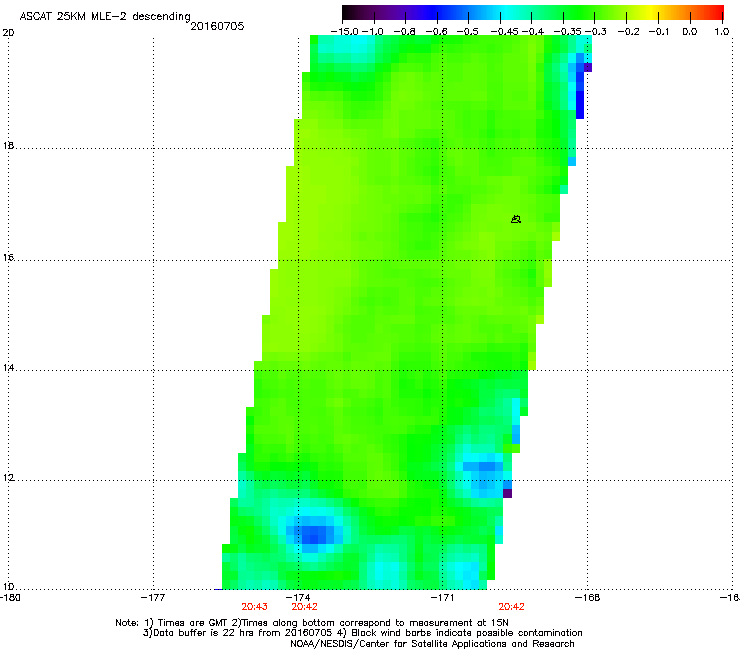Click the -15.0 colorbar label
Viewport: 740px width, 650px height.
(345, 32)
